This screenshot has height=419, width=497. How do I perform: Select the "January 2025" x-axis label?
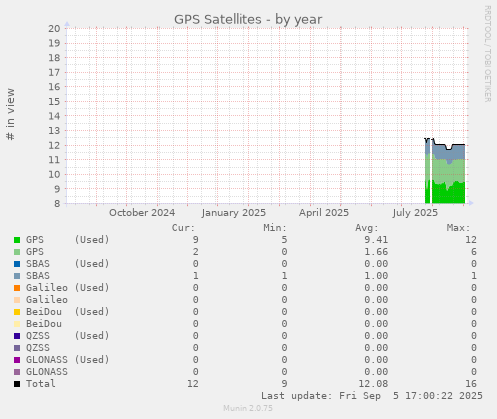pos(234,213)
